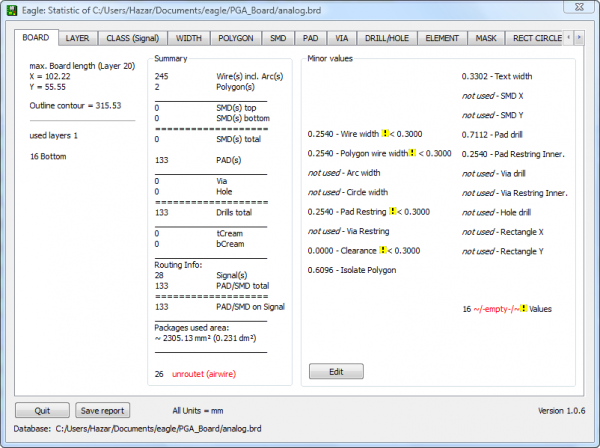Go to the POLYGON tab

pyautogui.click(x=236, y=38)
